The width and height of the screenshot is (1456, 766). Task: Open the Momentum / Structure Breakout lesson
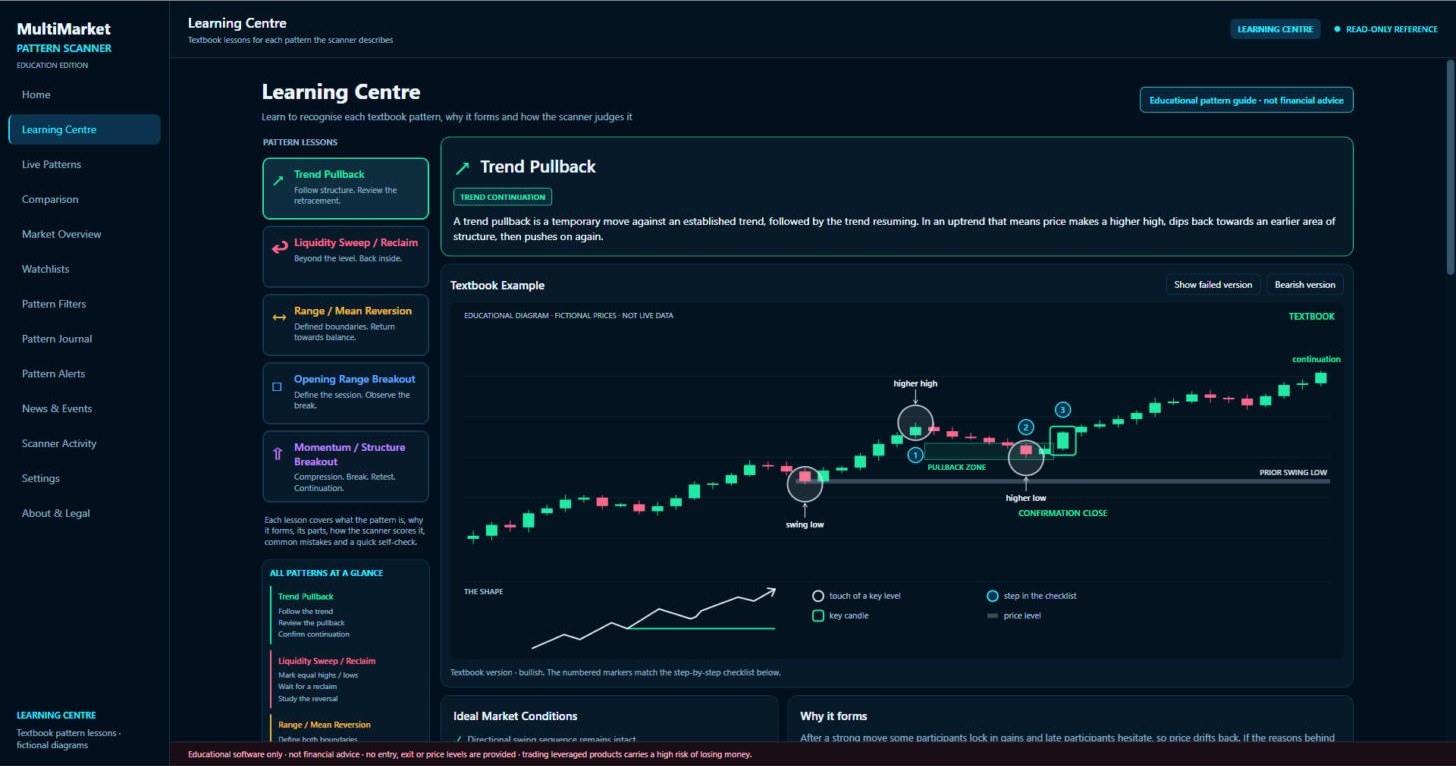(346, 466)
